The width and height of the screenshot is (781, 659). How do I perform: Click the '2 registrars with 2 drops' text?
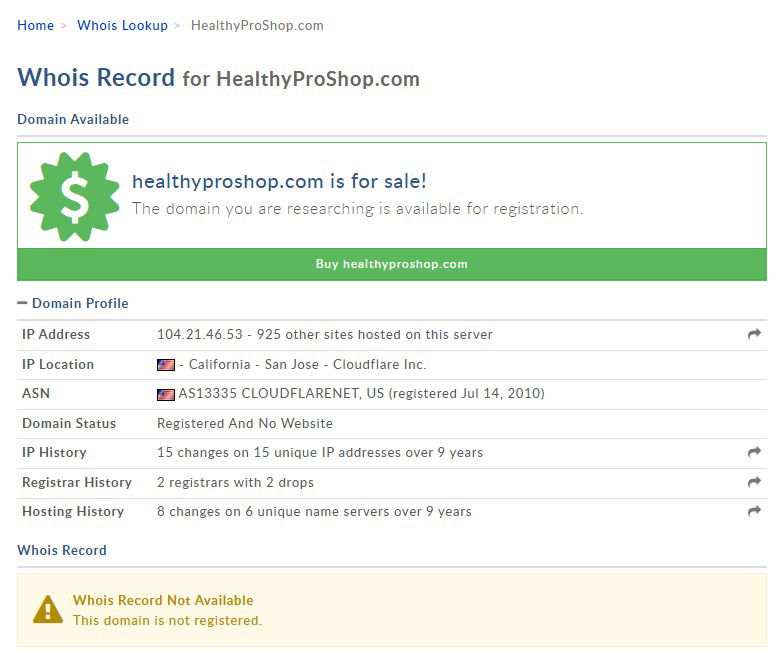235,482
